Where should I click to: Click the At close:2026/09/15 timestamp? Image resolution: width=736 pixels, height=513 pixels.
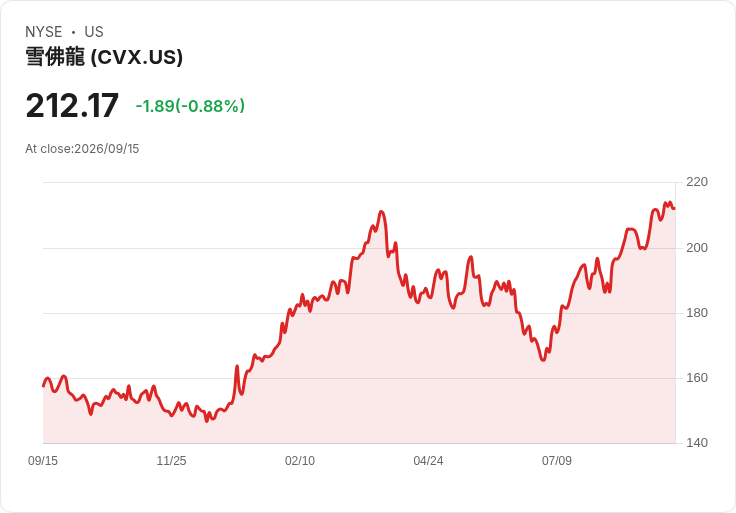pyautogui.click(x=82, y=149)
